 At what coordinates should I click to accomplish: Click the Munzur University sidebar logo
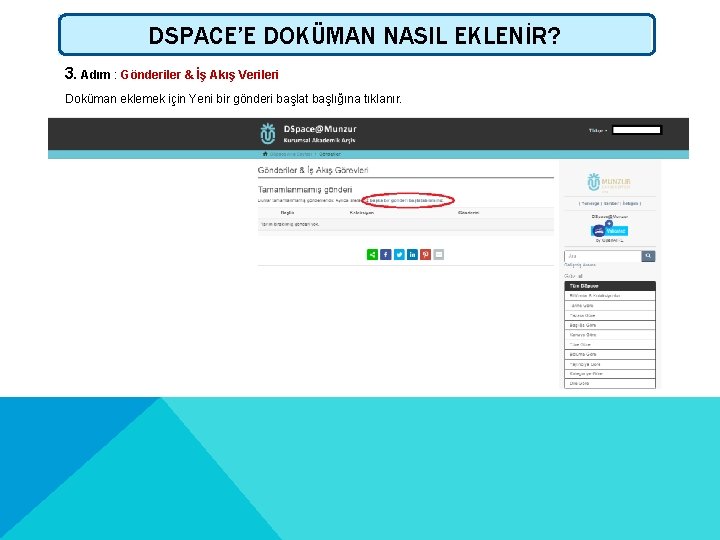[x=609, y=182]
